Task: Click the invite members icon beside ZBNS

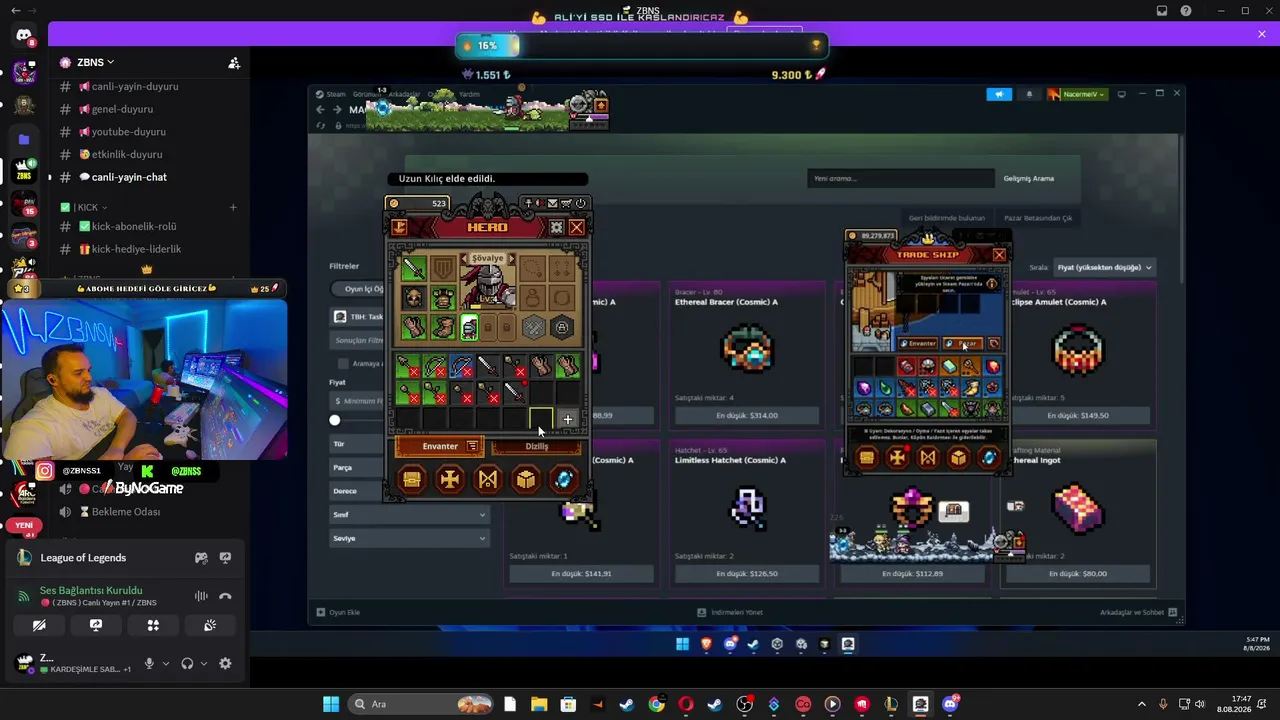Action: 234,62
